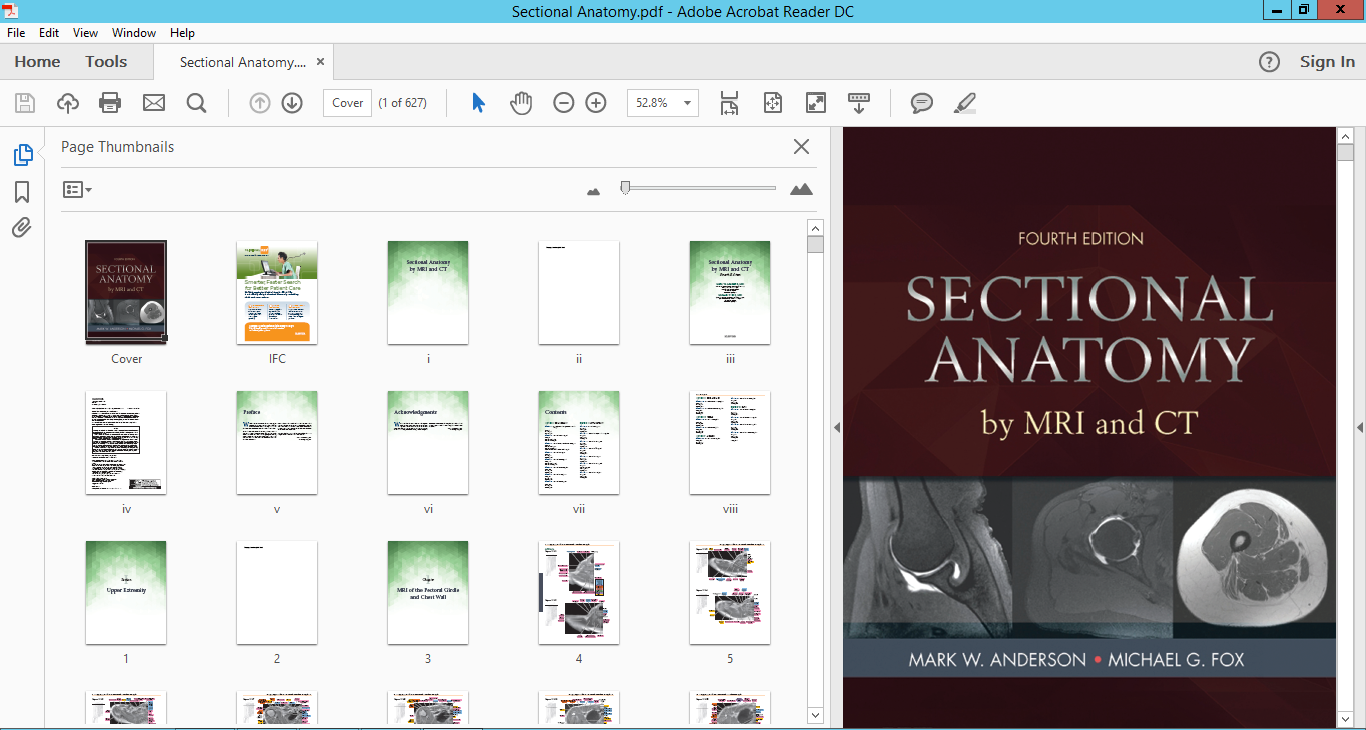1366x730 pixels.
Task: Select the Sectional Anatomy document tab
Action: pos(243,62)
